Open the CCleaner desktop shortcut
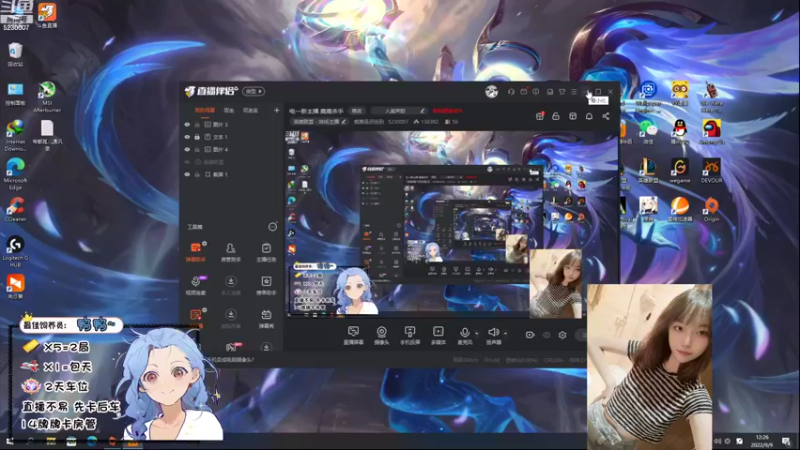The height and width of the screenshot is (450, 800). click(x=15, y=209)
